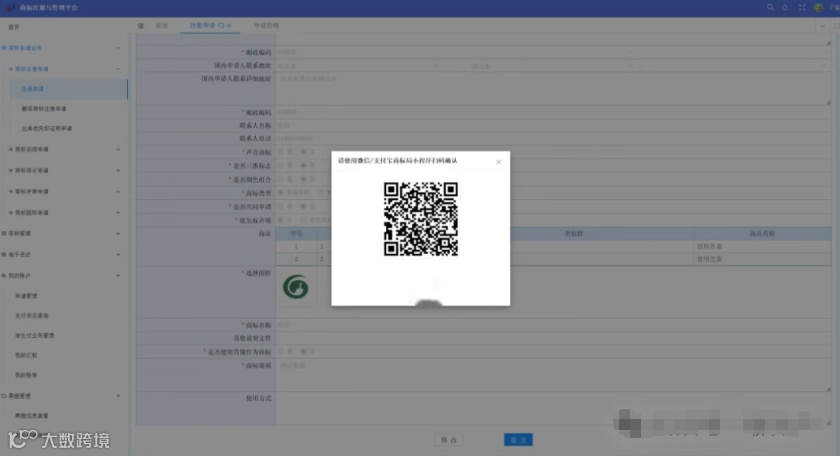Open 撤回商标注册申请 in the sidebar

(44, 109)
